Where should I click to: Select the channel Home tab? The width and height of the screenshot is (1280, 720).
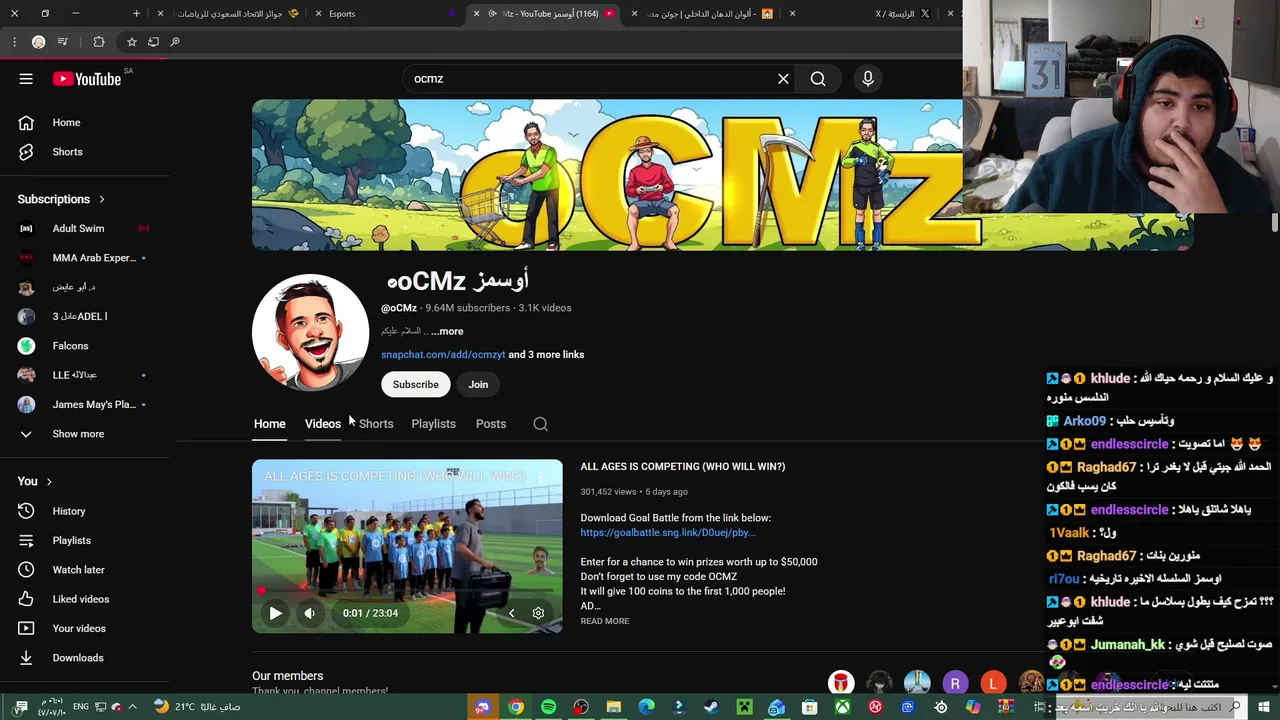pyautogui.click(x=270, y=424)
